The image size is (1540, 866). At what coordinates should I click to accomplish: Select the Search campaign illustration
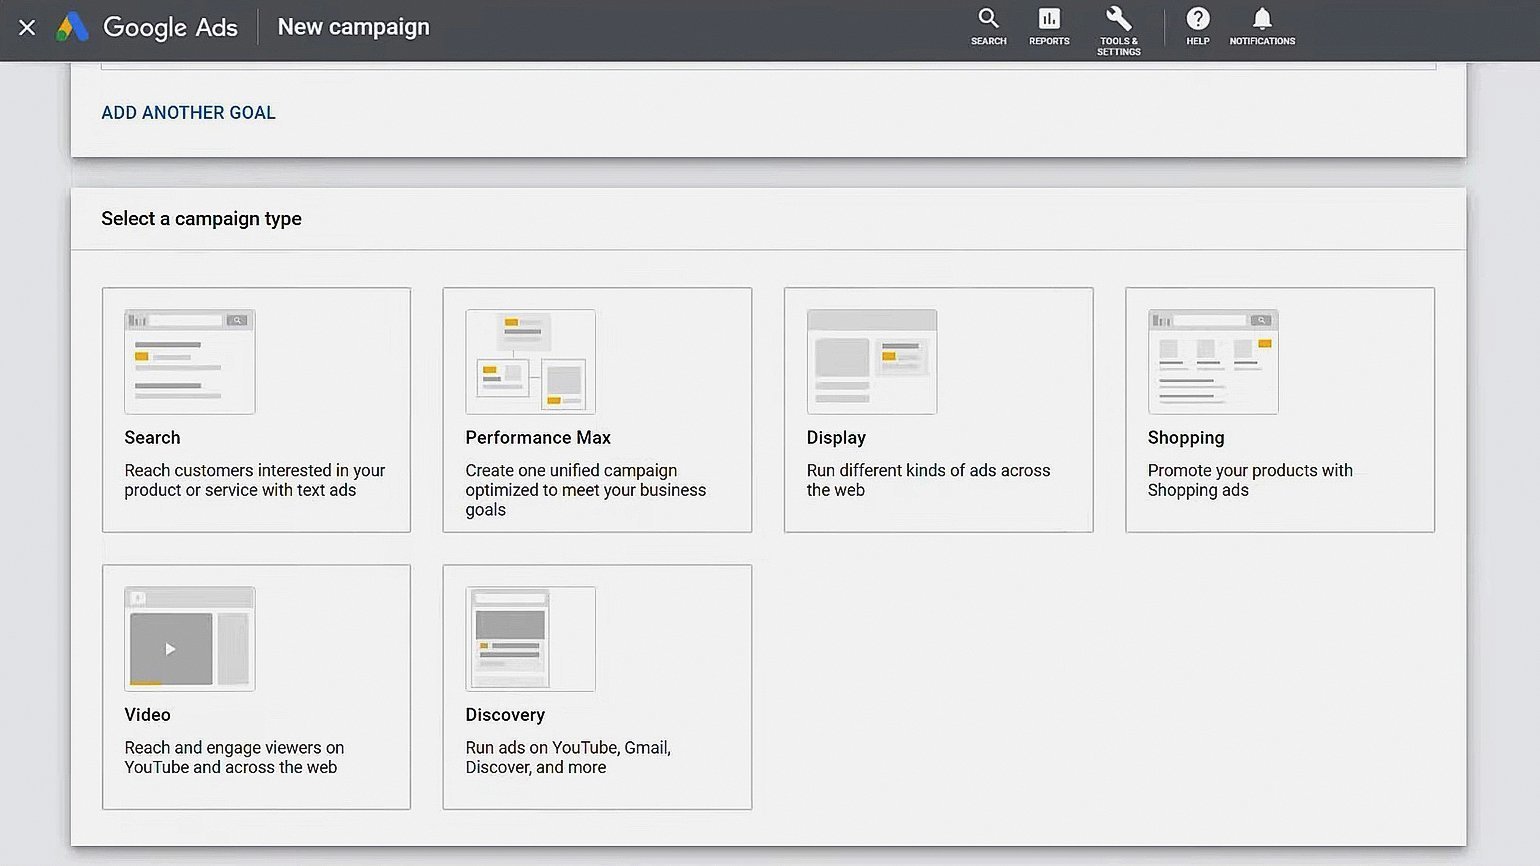(190, 362)
